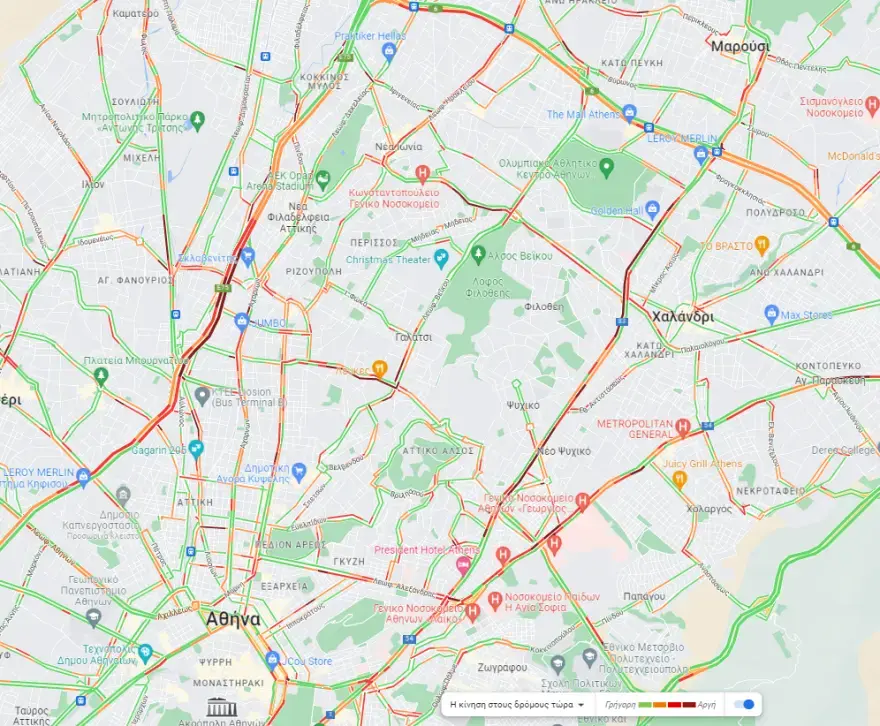Viewport: 880px width, 726px height.
Task: Click the KTEL Liosion bus terminal marker
Action: [x=202, y=396]
